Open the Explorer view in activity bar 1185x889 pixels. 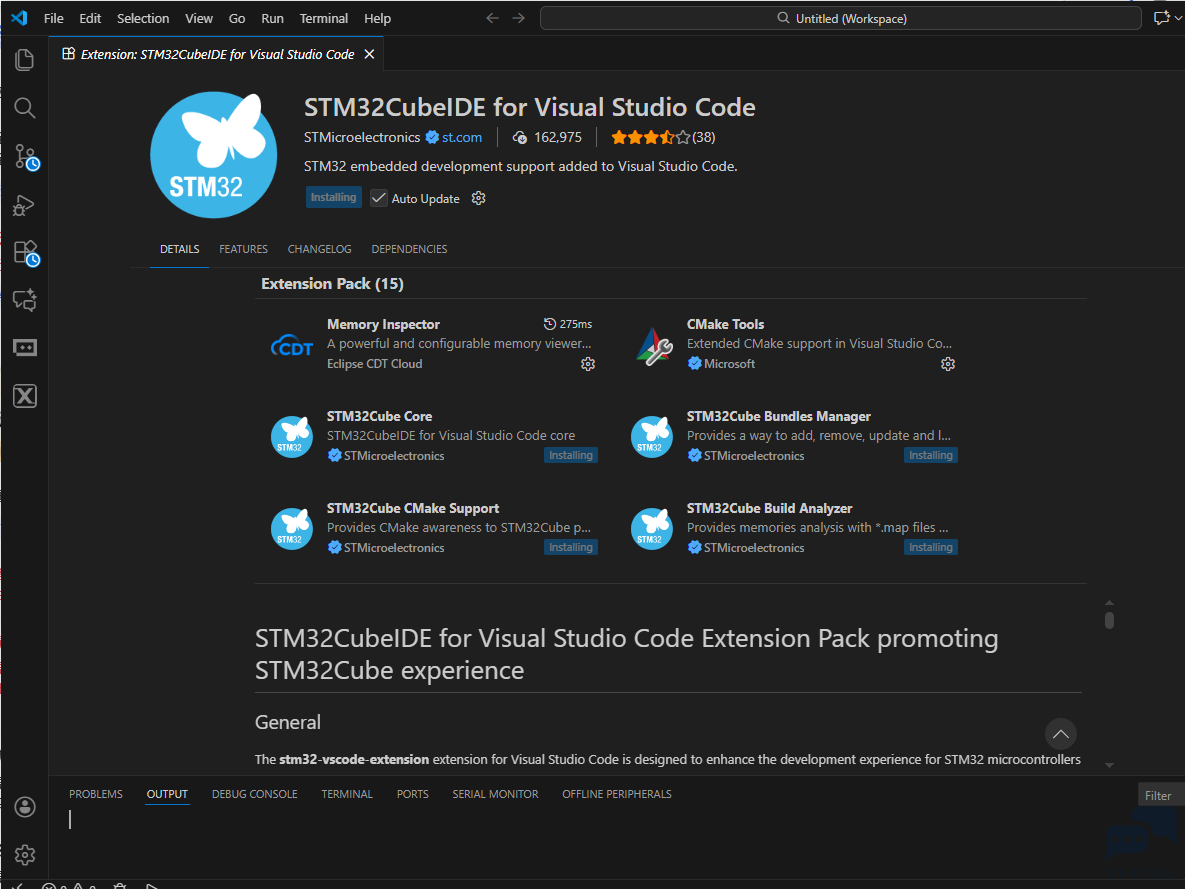tap(25, 60)
